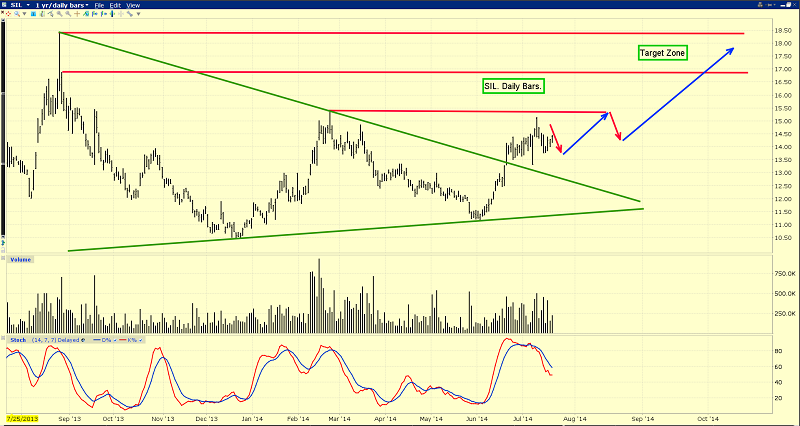Click the 7/25/2013 date label
The image size is (800, 426).
[14, 418]
